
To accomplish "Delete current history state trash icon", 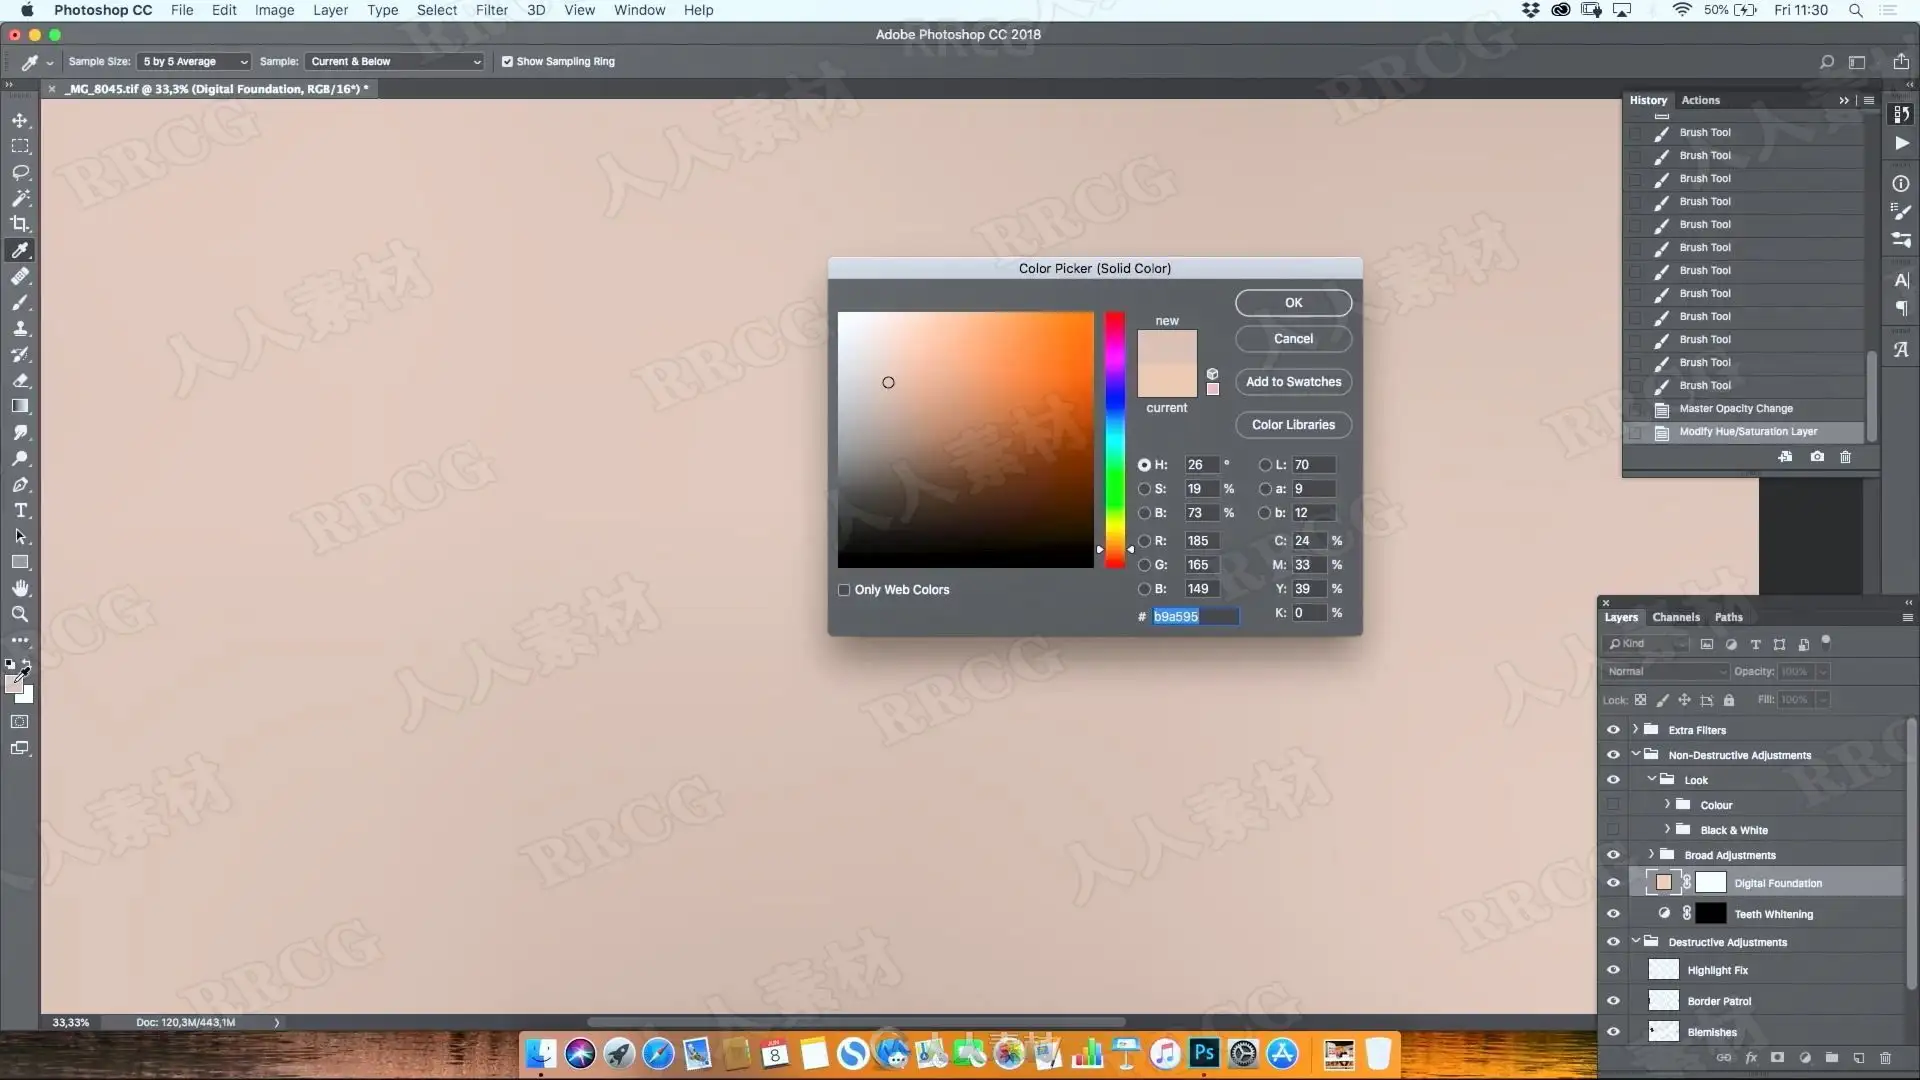I will coord(1845,457).
